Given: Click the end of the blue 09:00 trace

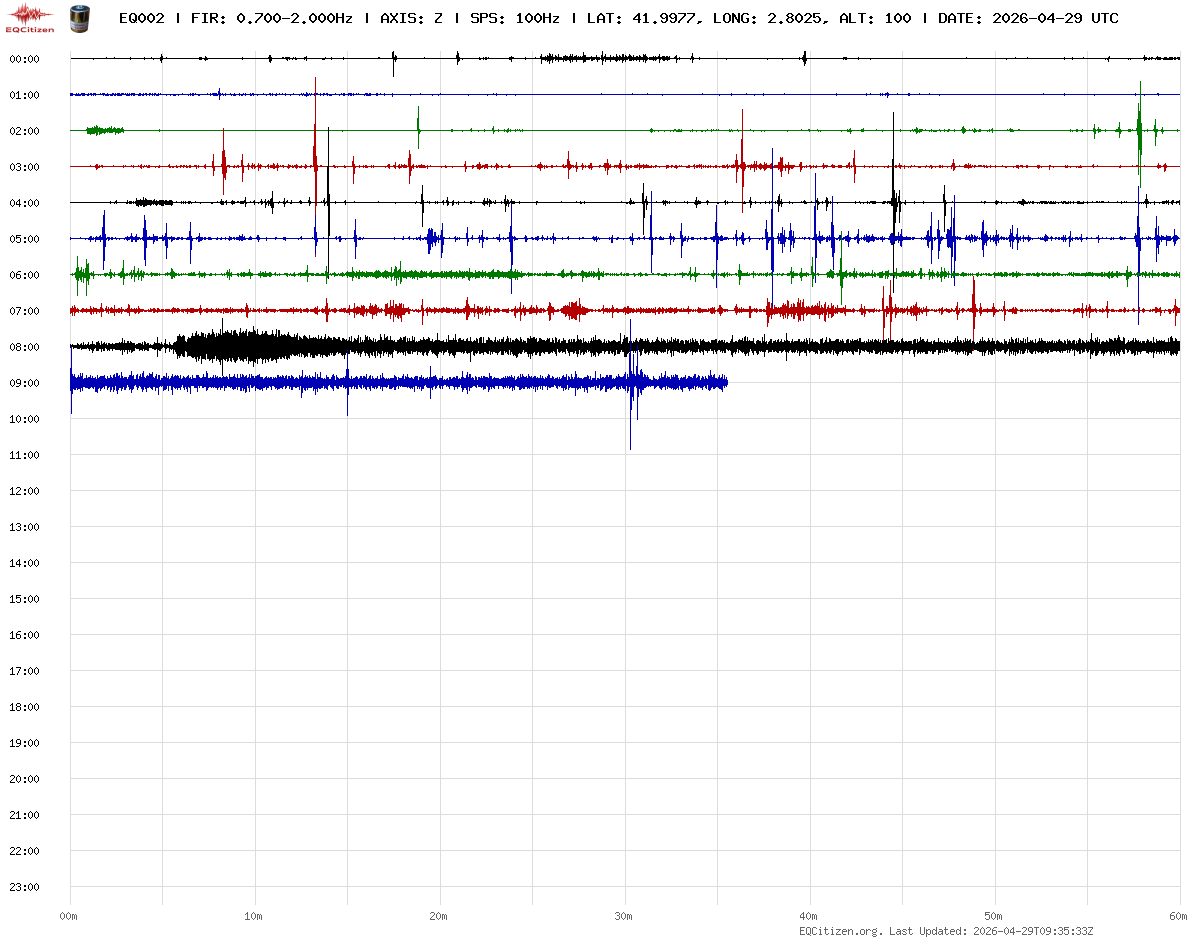Looking at the screenshot, I should click(x=726, y=382).
